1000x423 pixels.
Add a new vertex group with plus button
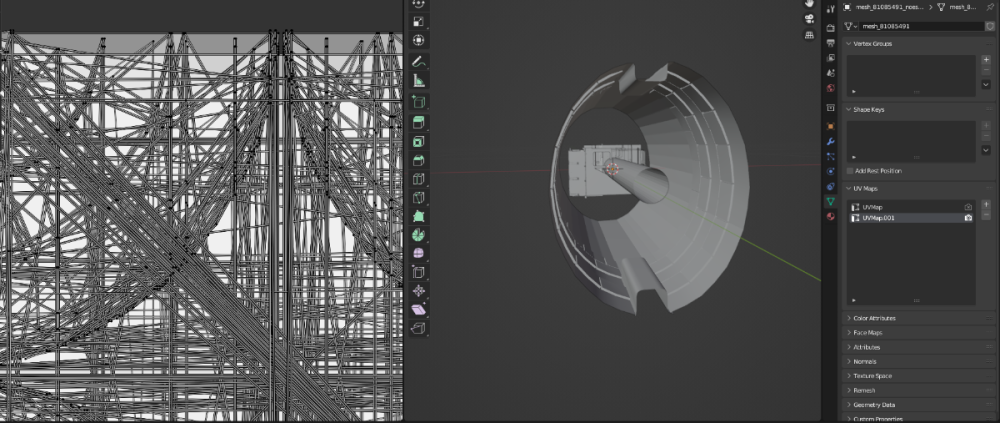[986, 60]
